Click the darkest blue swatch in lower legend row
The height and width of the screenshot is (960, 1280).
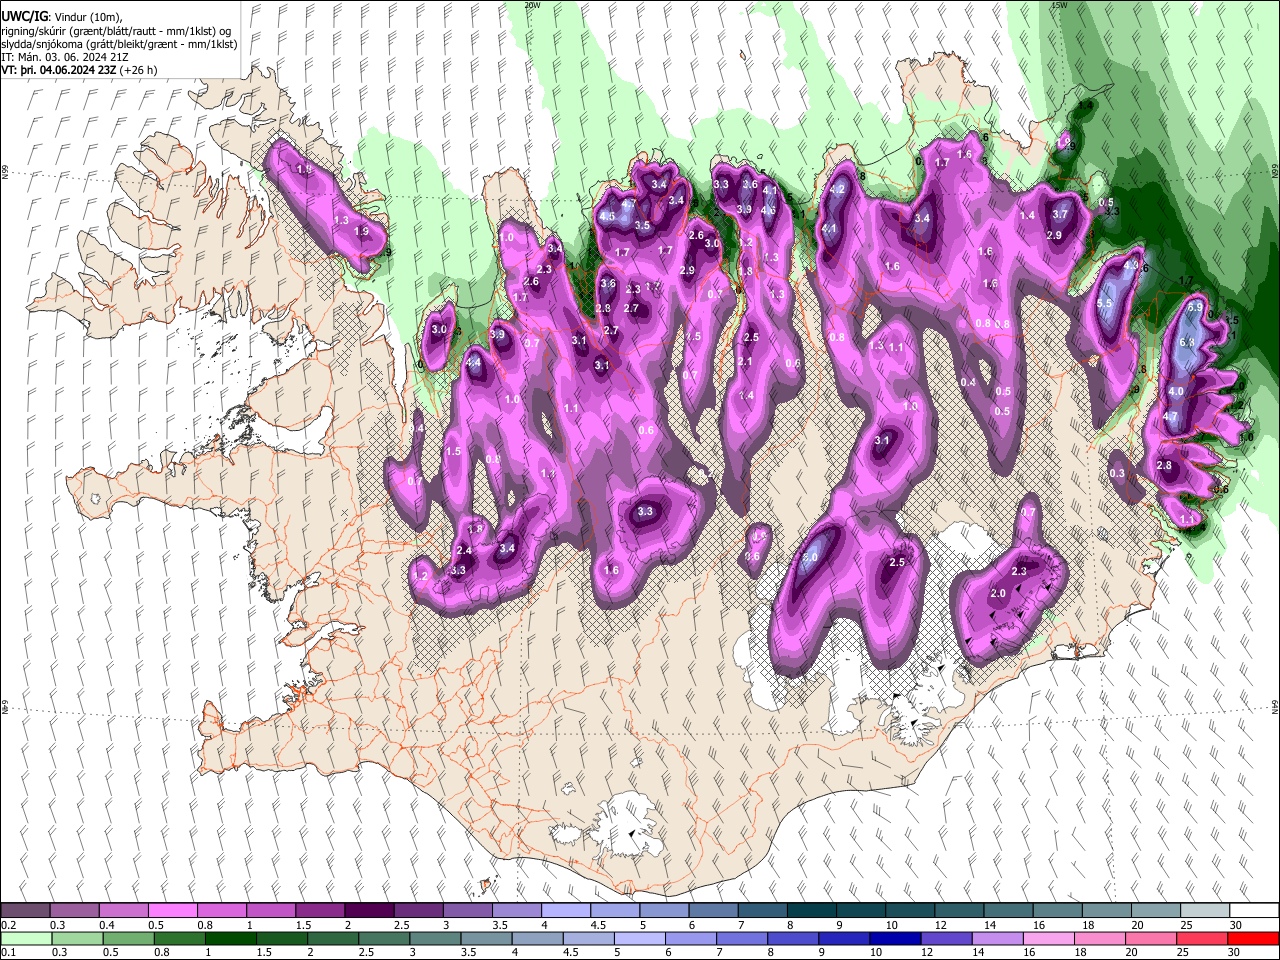(894, 939)
